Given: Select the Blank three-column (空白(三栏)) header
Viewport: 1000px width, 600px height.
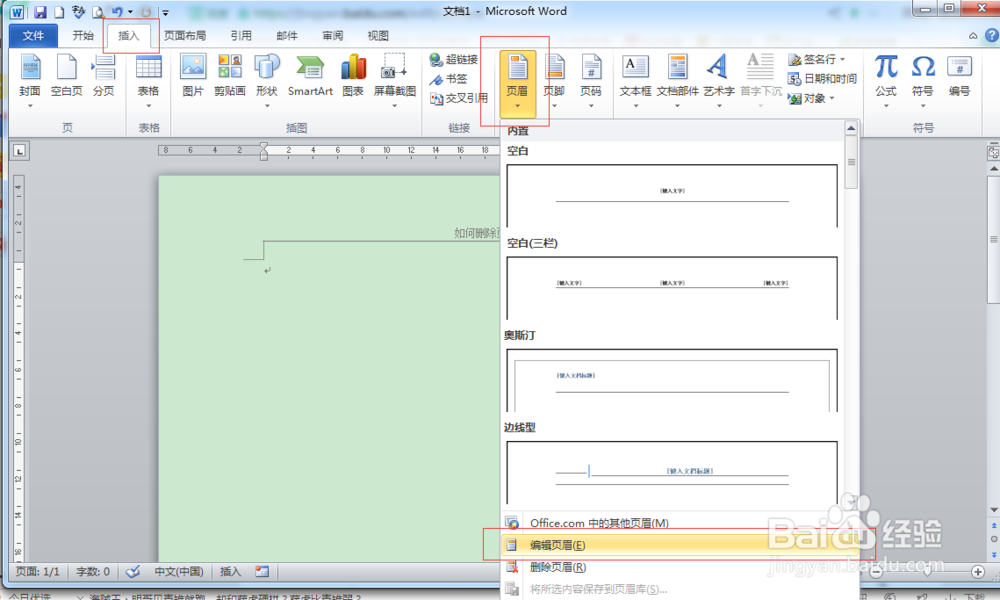Looking at the screenshot, I should (672, 288).
